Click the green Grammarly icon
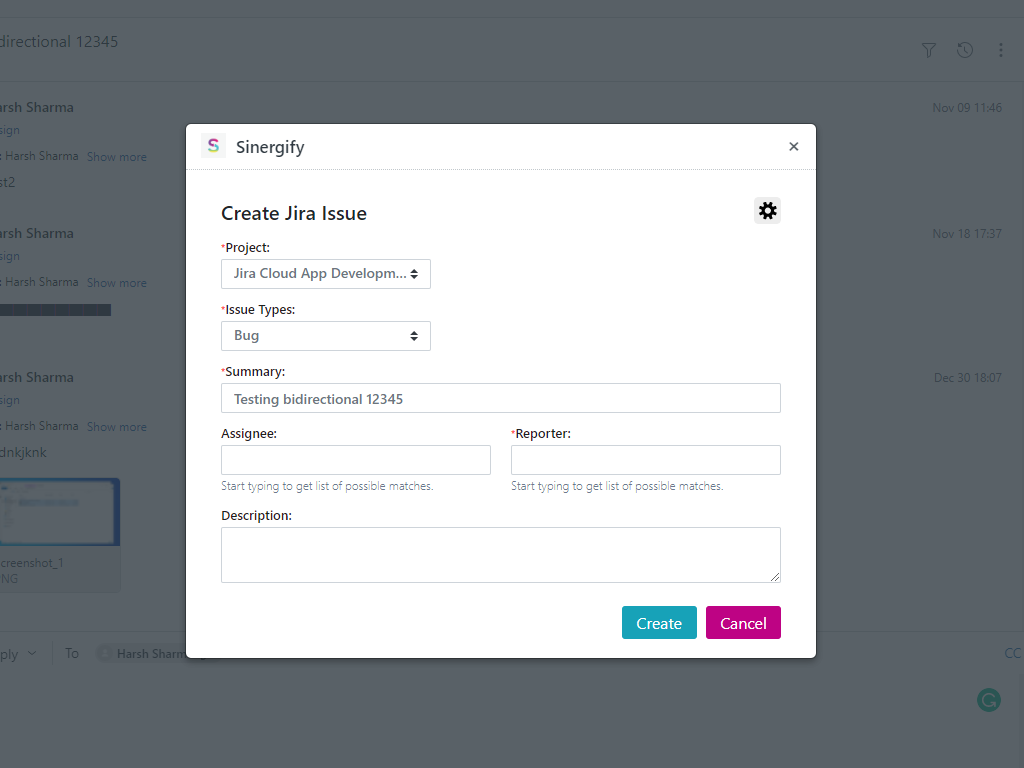The height and width of the screenshot is (768, 1024). (x=988, y=700)
